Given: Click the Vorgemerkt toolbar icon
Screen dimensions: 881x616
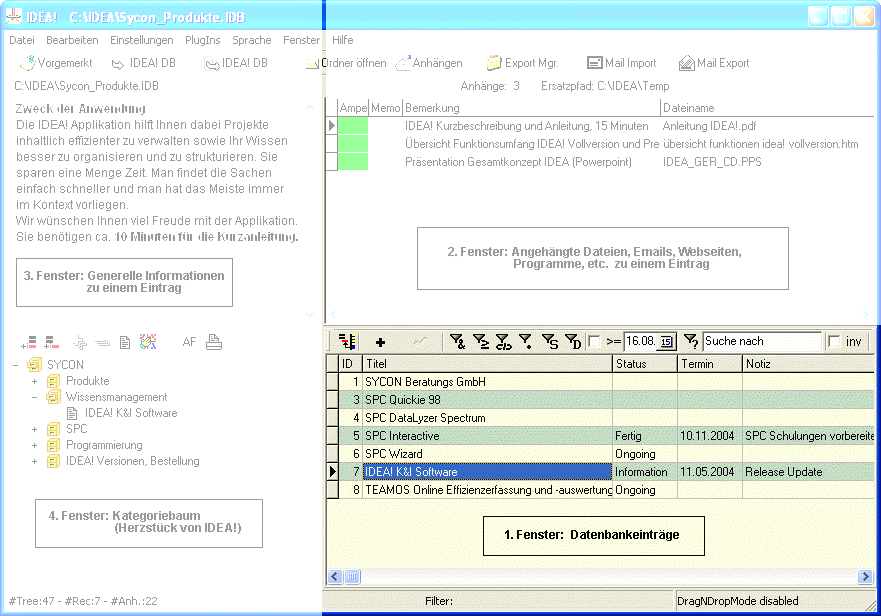Looking at the screenshot, I should coord(27,63).
